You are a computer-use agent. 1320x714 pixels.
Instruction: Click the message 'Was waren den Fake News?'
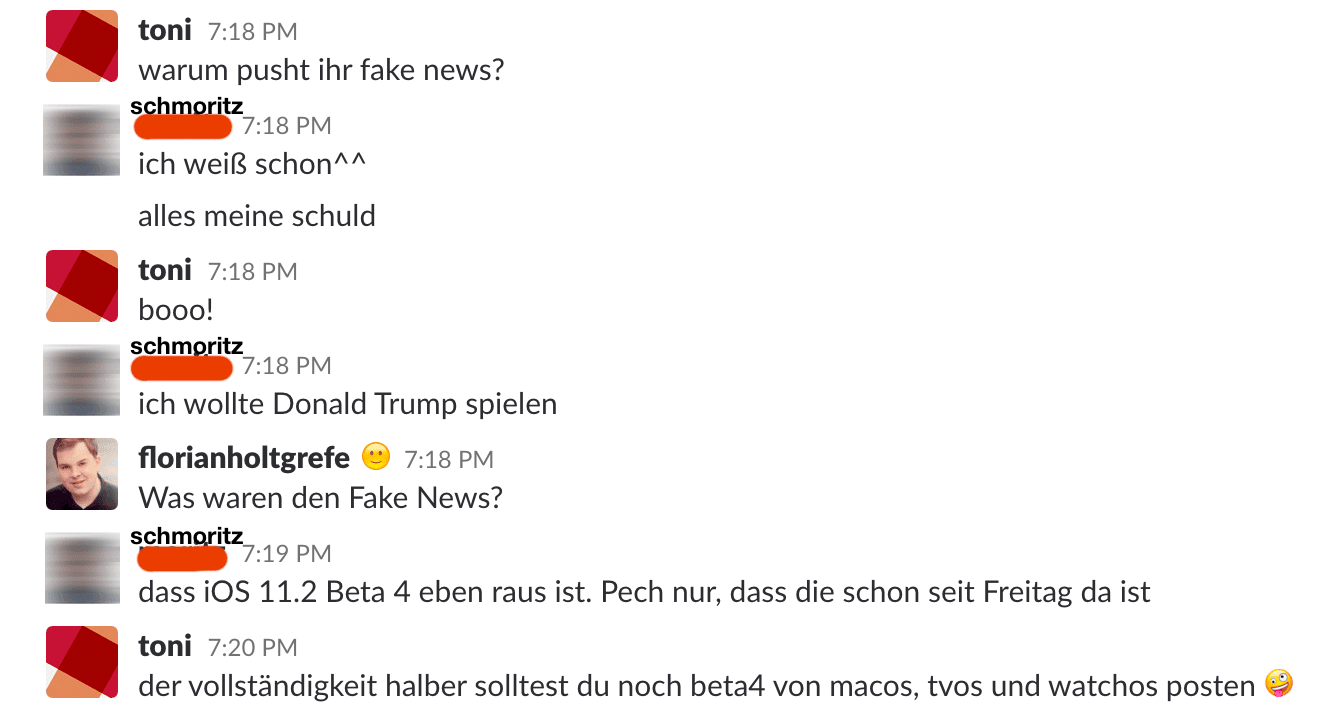point(320,497)
